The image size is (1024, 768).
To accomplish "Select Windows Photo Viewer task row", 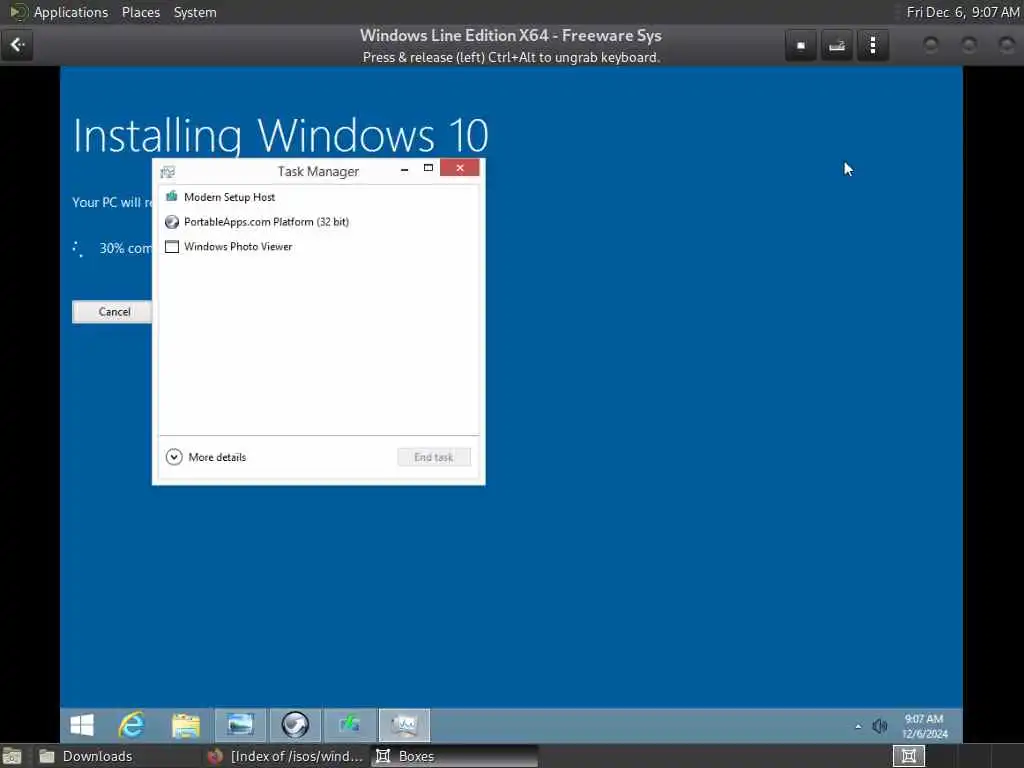I will (x=319, y=247).
